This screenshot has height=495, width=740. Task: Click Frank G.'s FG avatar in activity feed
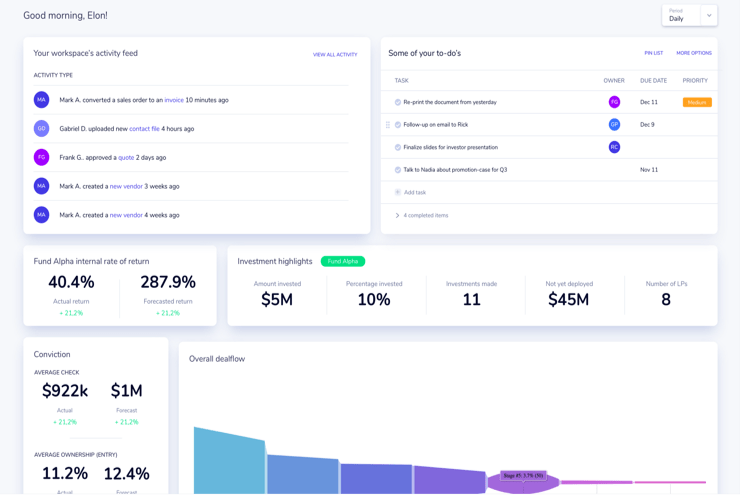[x=41, y=157]
